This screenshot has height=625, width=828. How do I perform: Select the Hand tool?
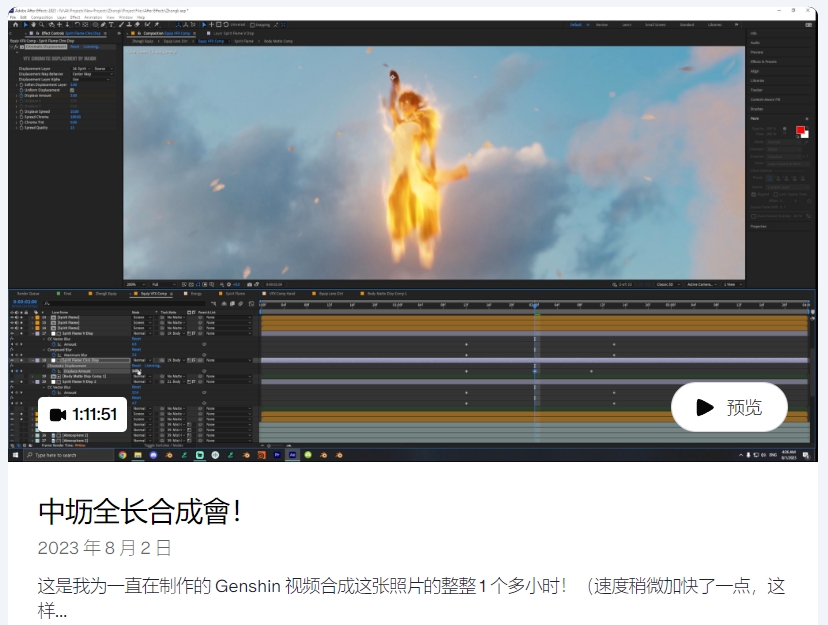coord(33,24)
